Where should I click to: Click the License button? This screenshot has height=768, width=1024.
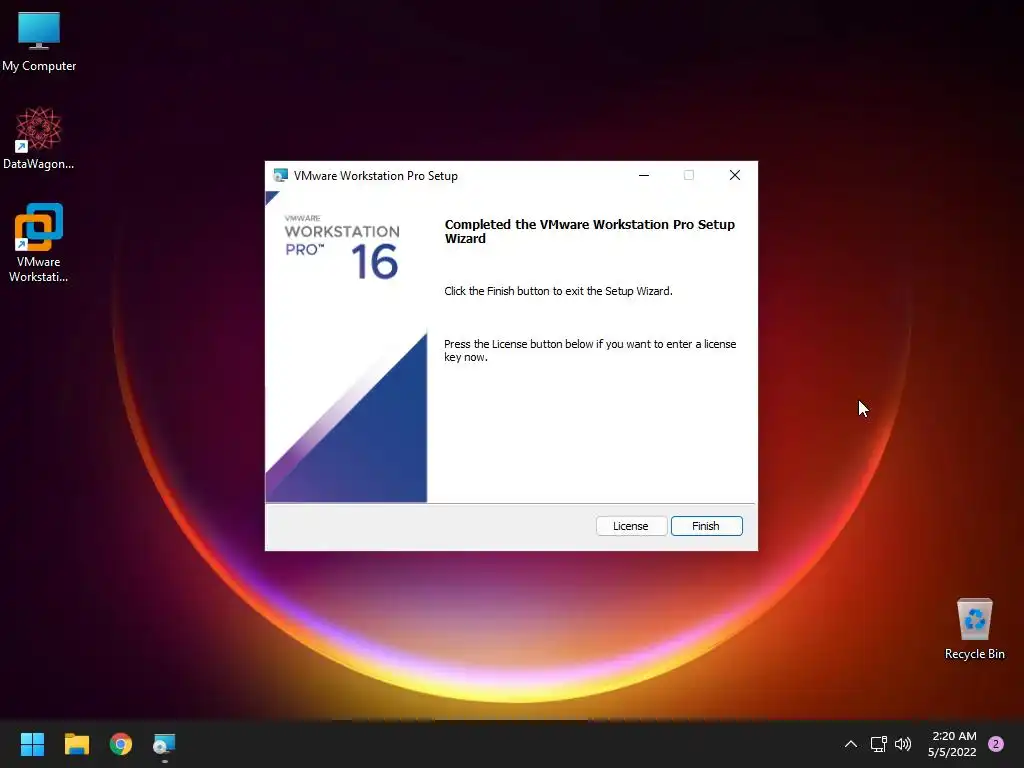tap(631, 526)
